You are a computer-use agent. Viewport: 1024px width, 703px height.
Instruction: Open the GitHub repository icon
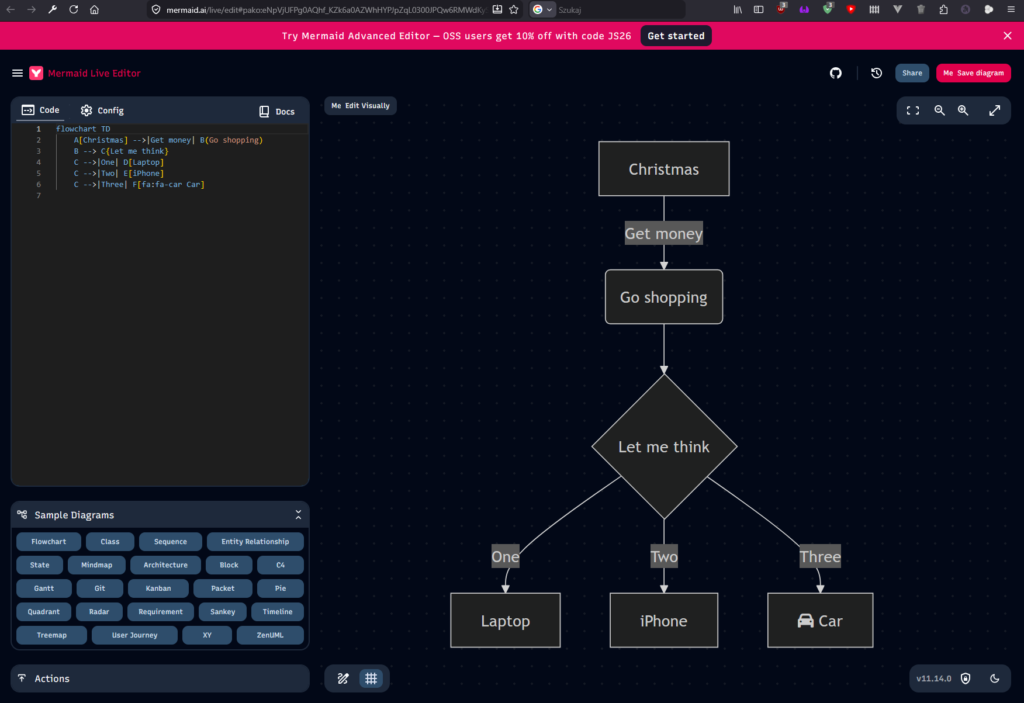[836, 73]
